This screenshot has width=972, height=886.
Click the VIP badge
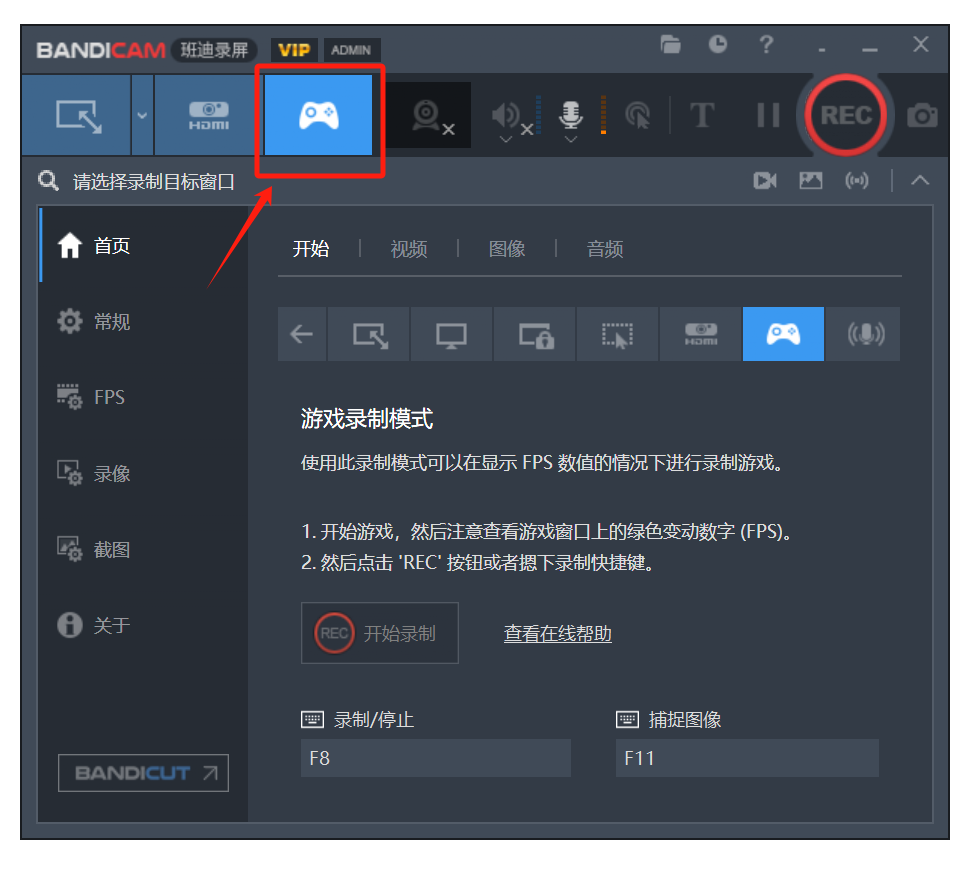tap(294, 50)
